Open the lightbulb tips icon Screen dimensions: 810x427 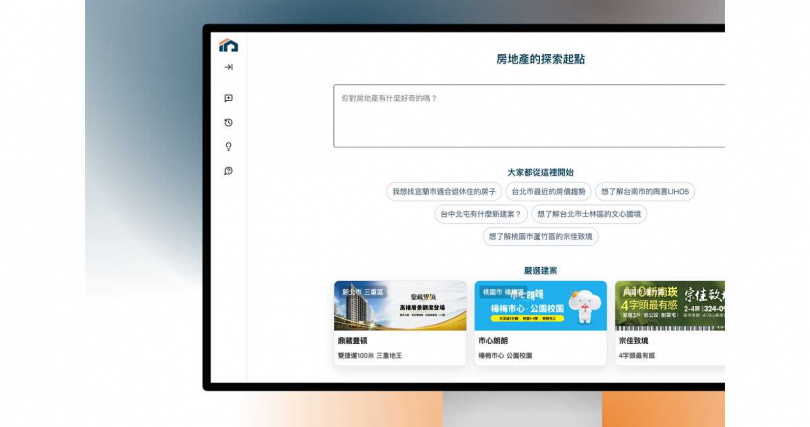tap(228, 147)
